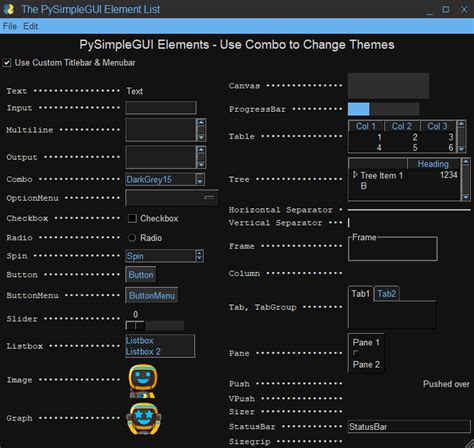The width and height of the screenshot is (474, 448).
Task: Expand Tree Item 1 arrow
Action: point(355,175)
